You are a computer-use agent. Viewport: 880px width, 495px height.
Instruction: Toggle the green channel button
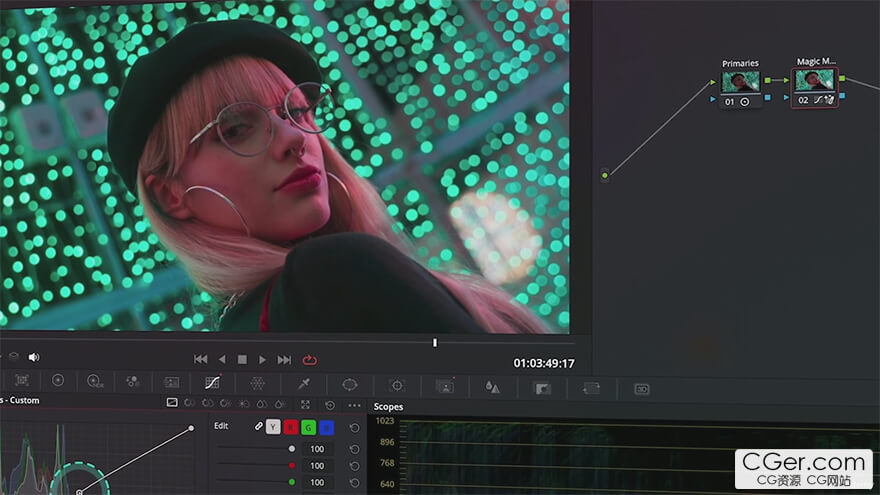pyautogui.click(x=308, y=428)
